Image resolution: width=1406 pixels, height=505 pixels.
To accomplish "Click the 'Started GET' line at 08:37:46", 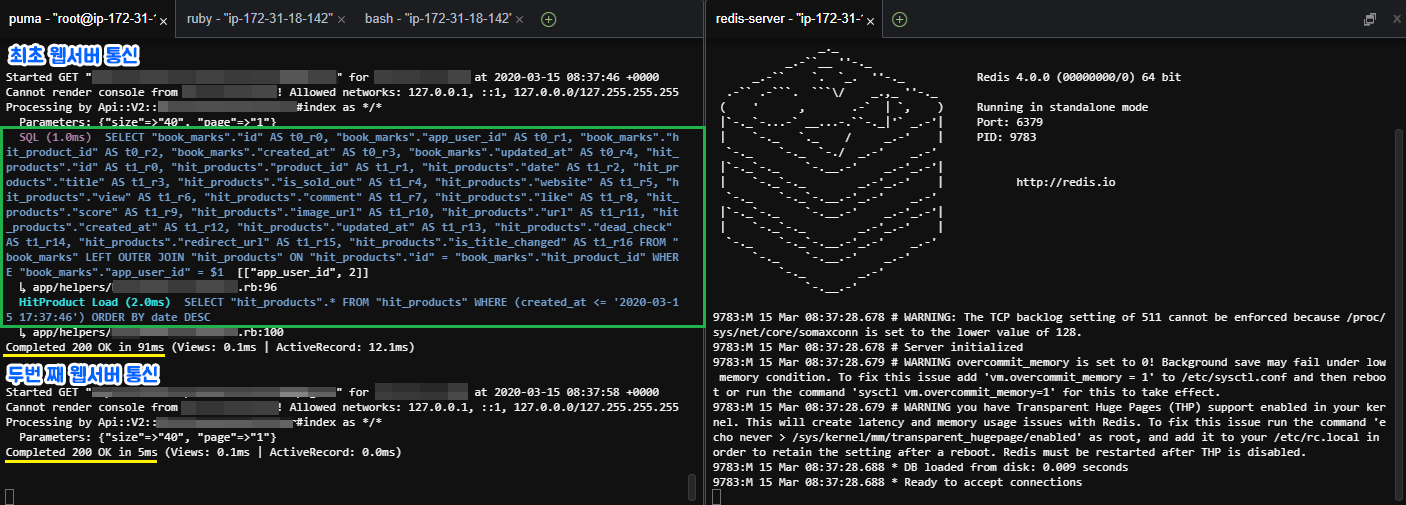I will (332, 77).
